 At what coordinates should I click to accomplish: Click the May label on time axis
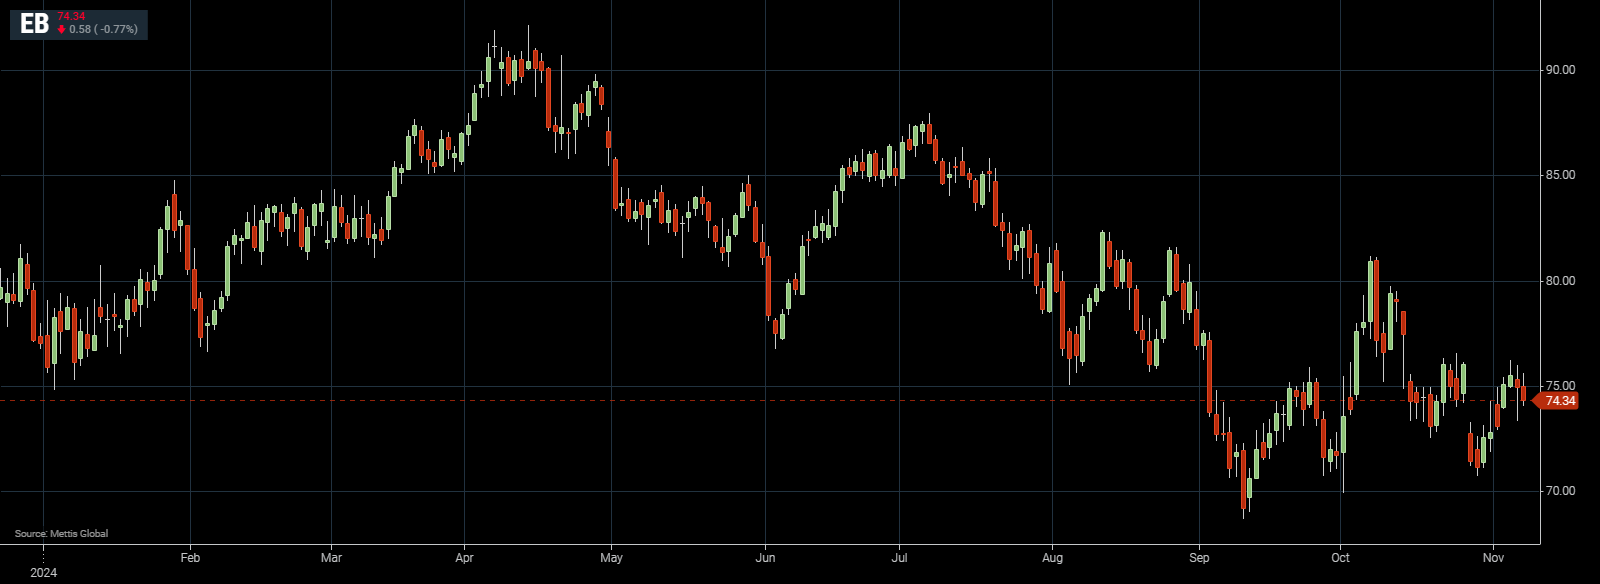[x=611, y=558]
